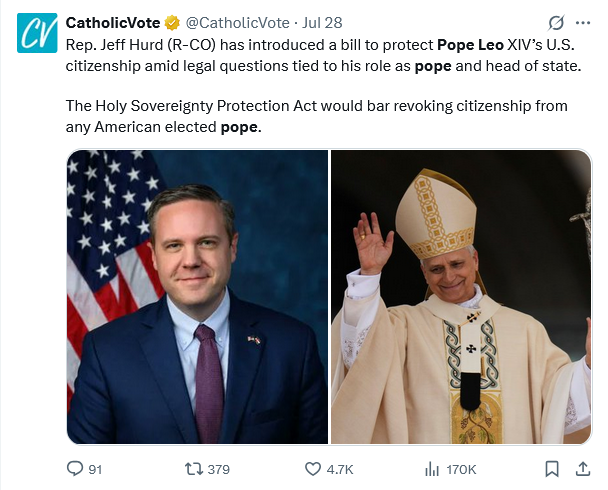The width and height of the screenshot is (608, 490).
Task: Click the Grok icon beside the tweet
Action: pos(556,22)
